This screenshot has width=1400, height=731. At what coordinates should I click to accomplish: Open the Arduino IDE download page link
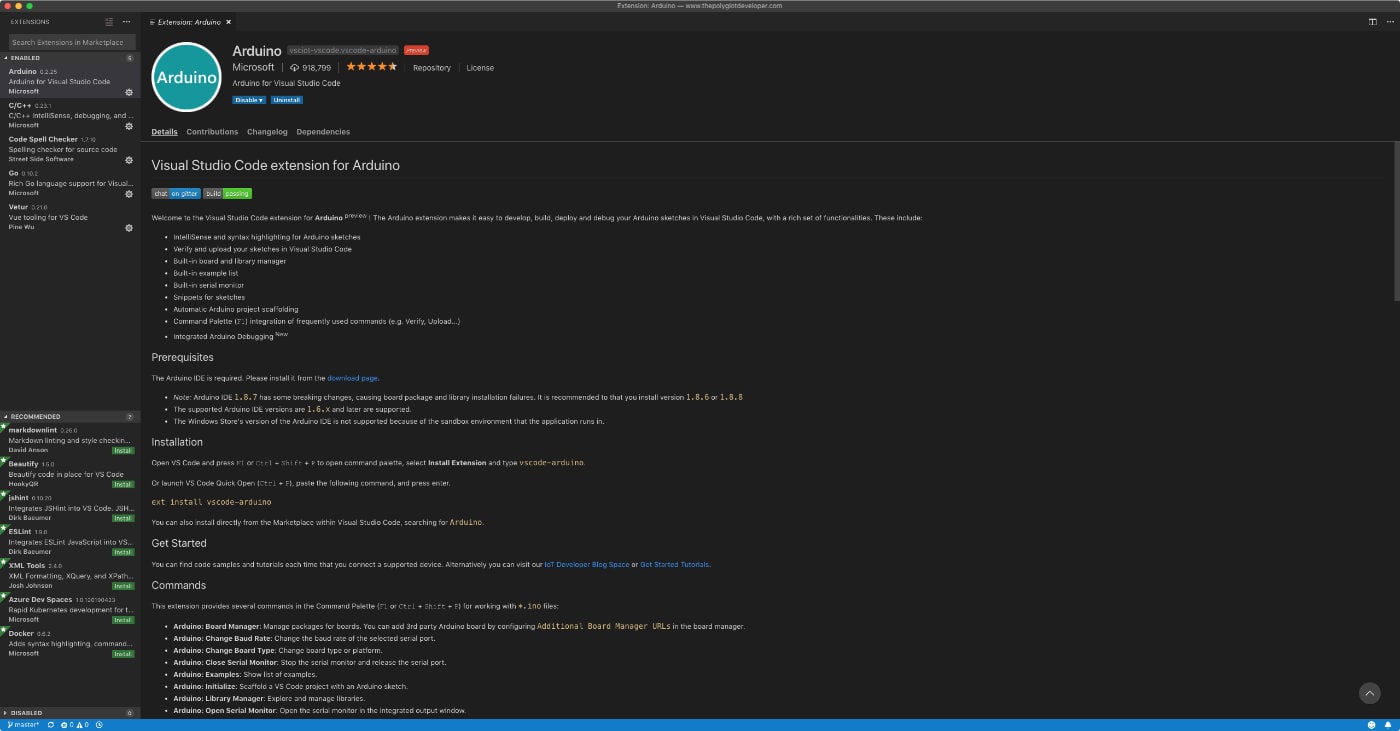tap(352, 378)
